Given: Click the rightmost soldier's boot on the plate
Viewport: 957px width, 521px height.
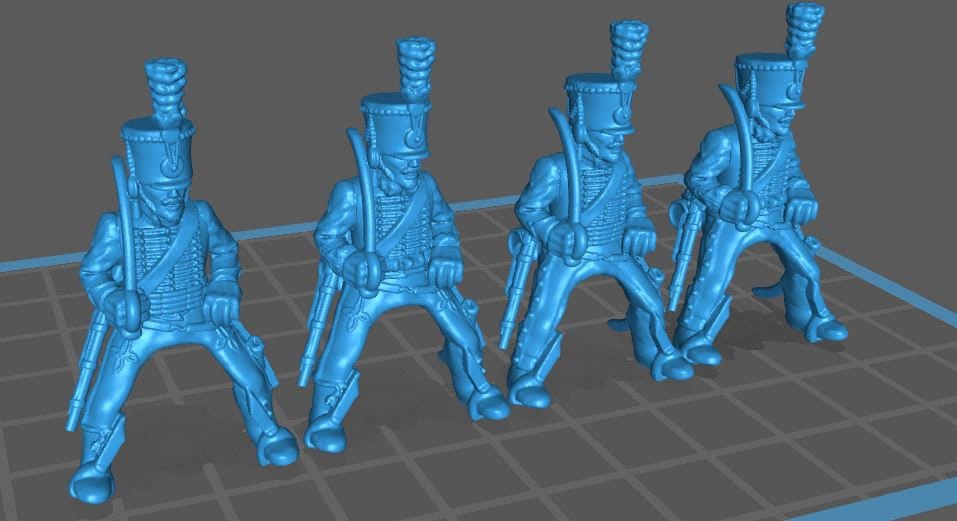Looking at the screenshot, I should 822,330.
